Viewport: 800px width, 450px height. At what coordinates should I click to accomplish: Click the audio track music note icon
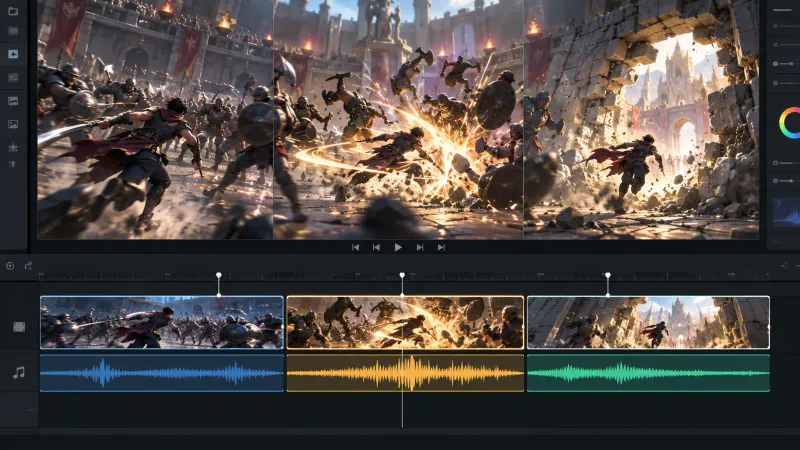pos(19,373)
